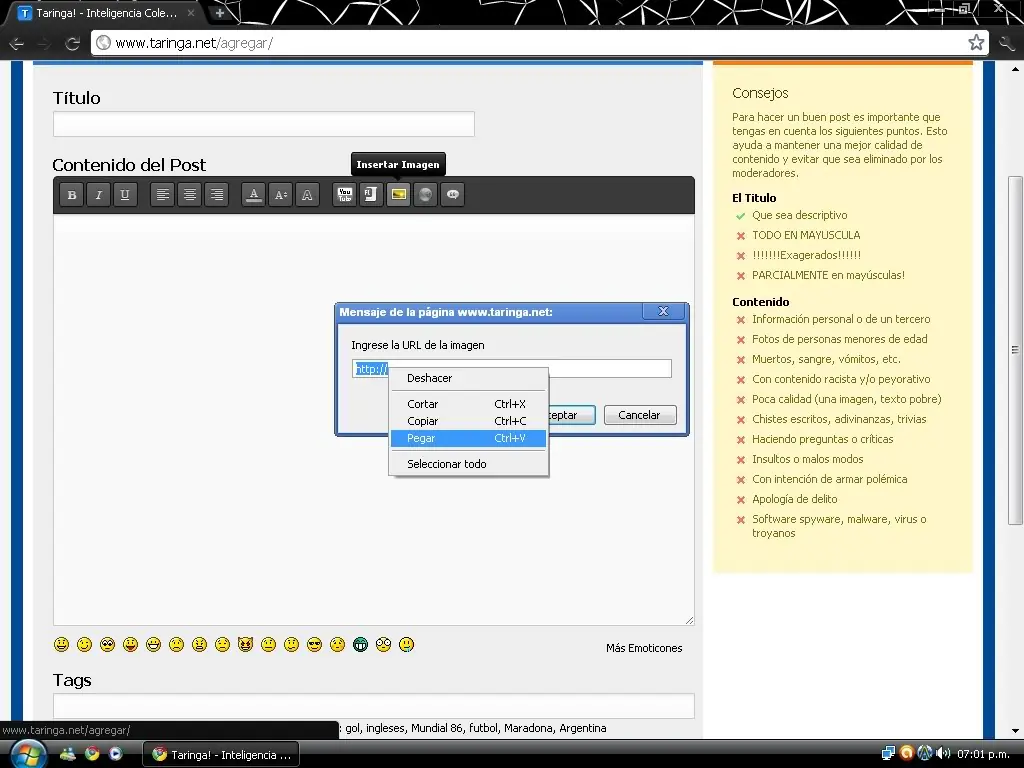The height and width of the screenshot is (768, 1024).
Task: Align post text to the right
Action: click(x=216, y=195)
